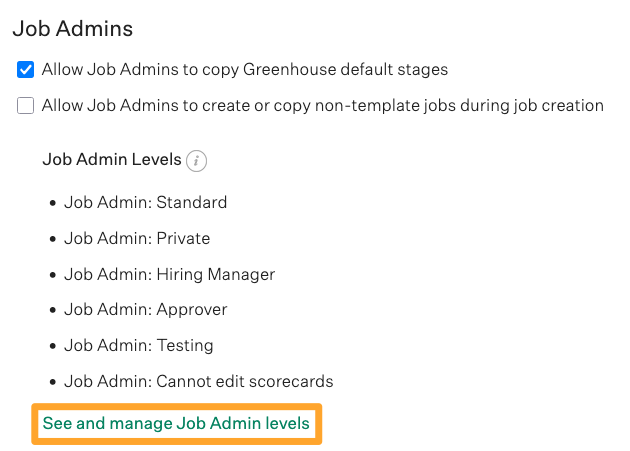Open See and manage Job Admin levels link
The width and height of the screenshot is (630, 451).
coord(176,423)
